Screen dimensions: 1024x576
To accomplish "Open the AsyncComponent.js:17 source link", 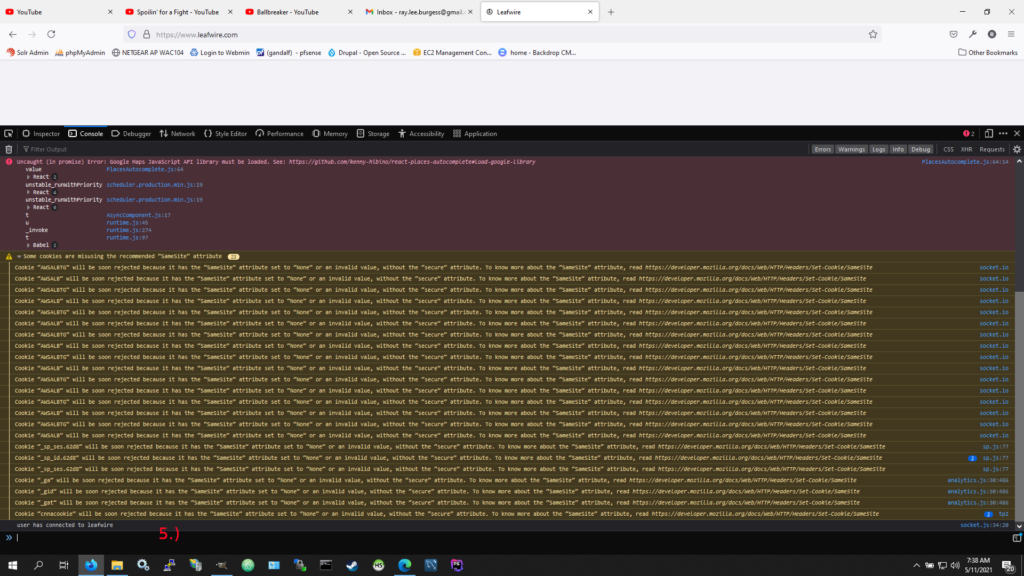I will point(138,215).
